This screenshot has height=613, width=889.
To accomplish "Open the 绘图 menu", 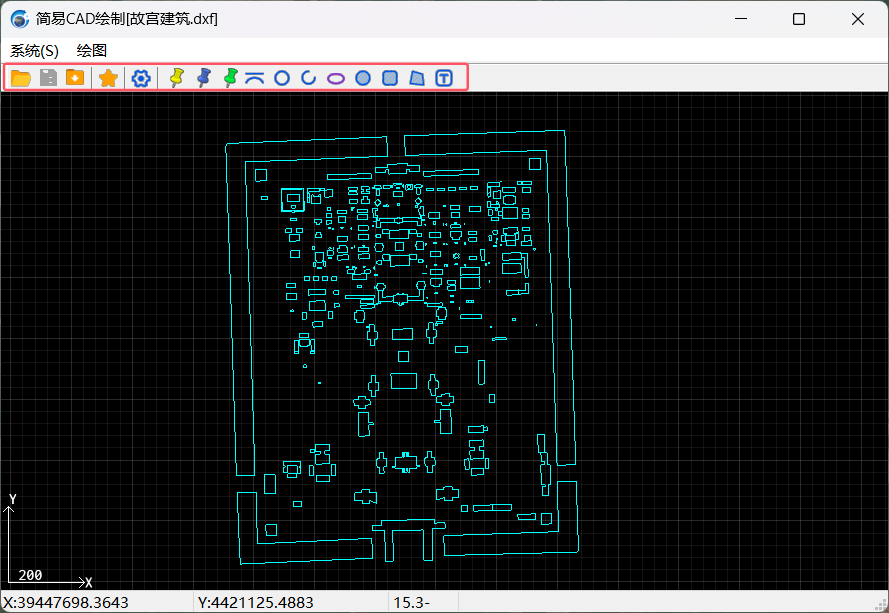I will tap(92, 50).
